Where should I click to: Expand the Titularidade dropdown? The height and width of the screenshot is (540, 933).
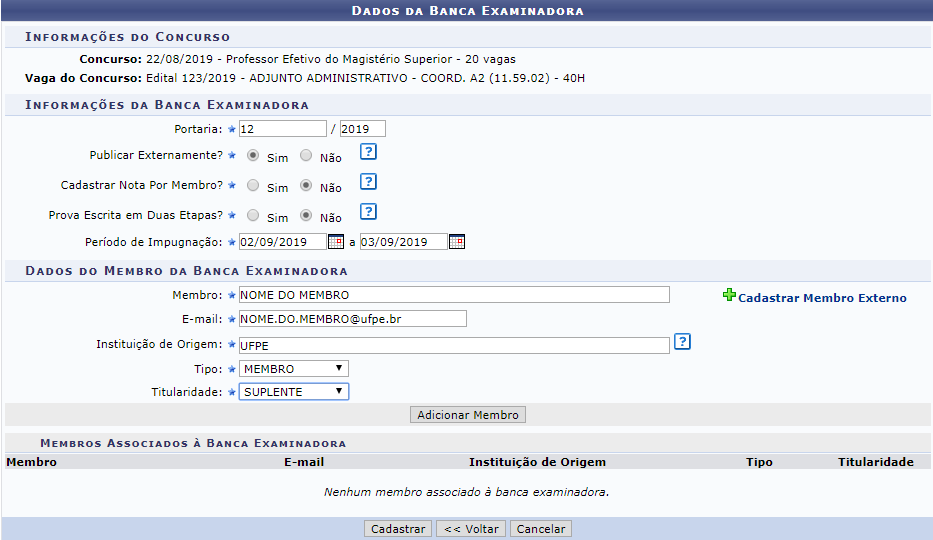pos(294,392)
